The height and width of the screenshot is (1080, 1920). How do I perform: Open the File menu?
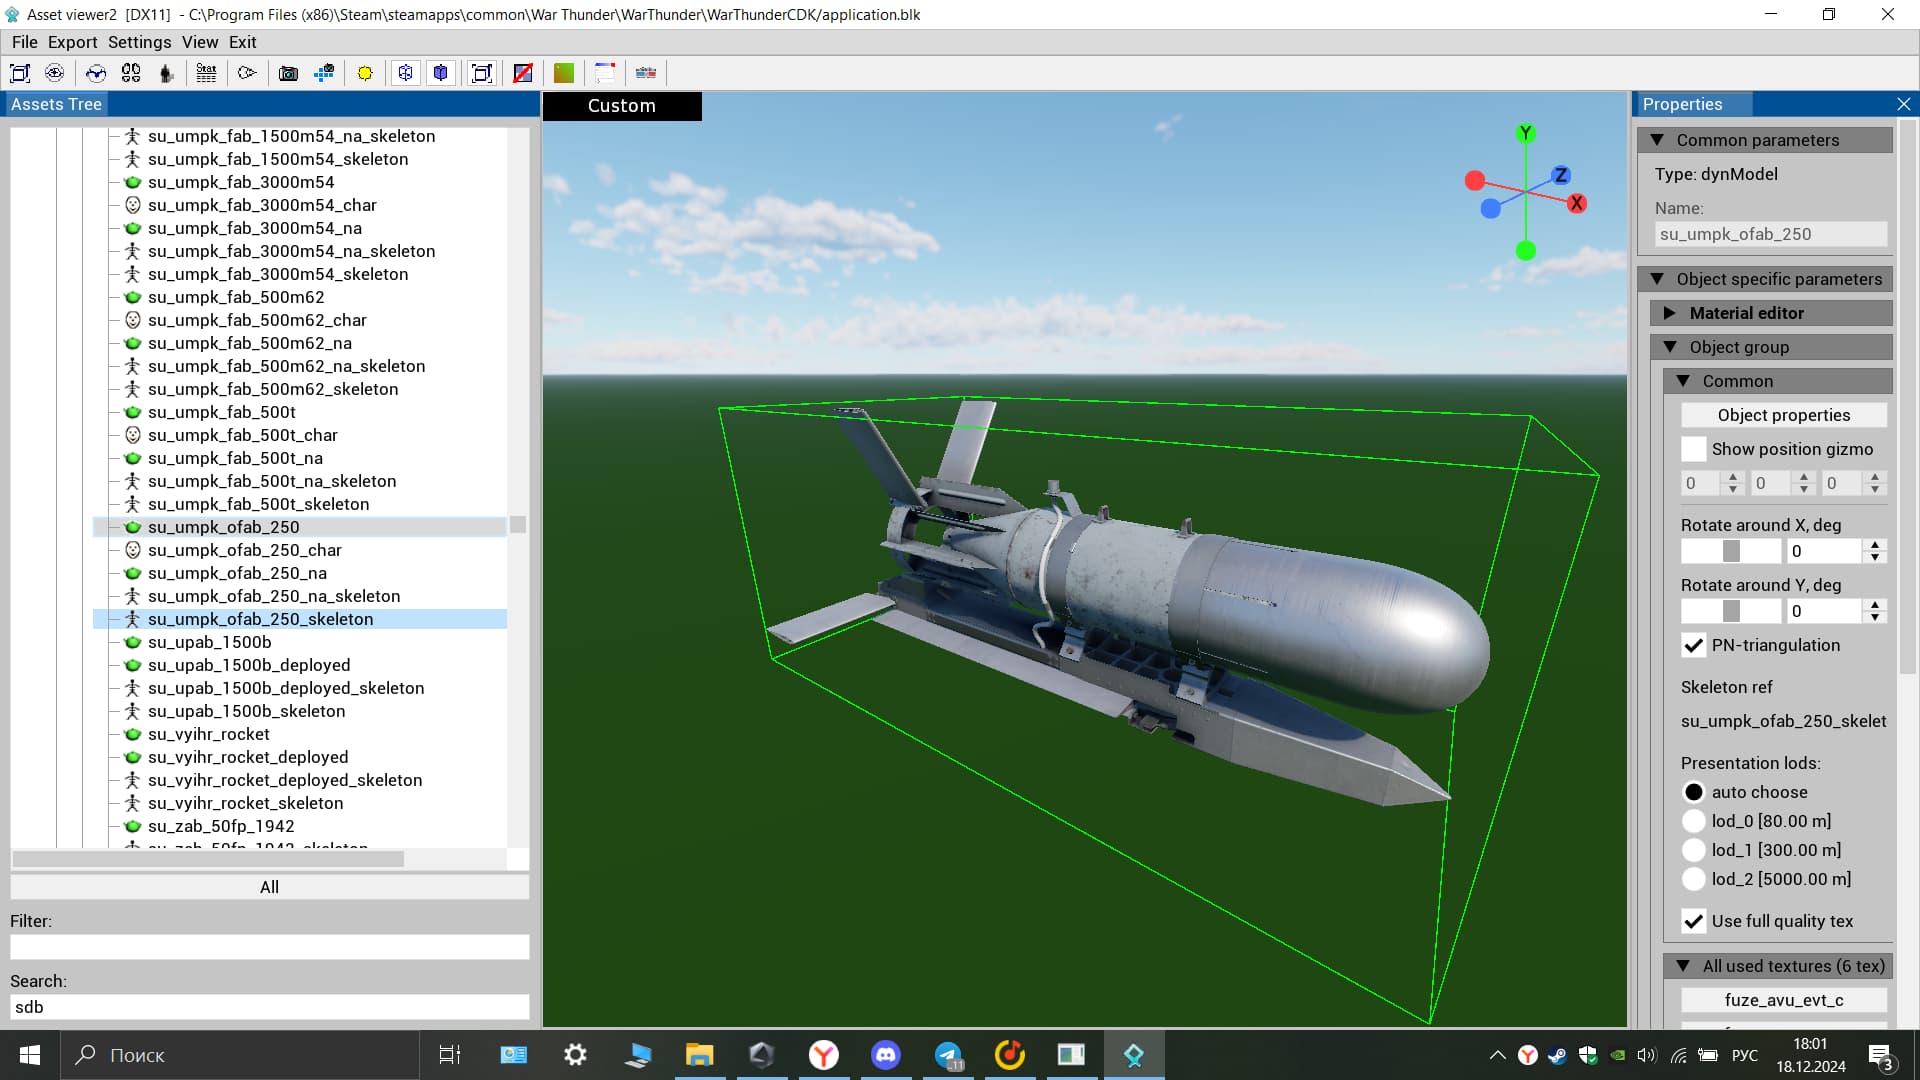pyautogui.click(x=24, y=42)
